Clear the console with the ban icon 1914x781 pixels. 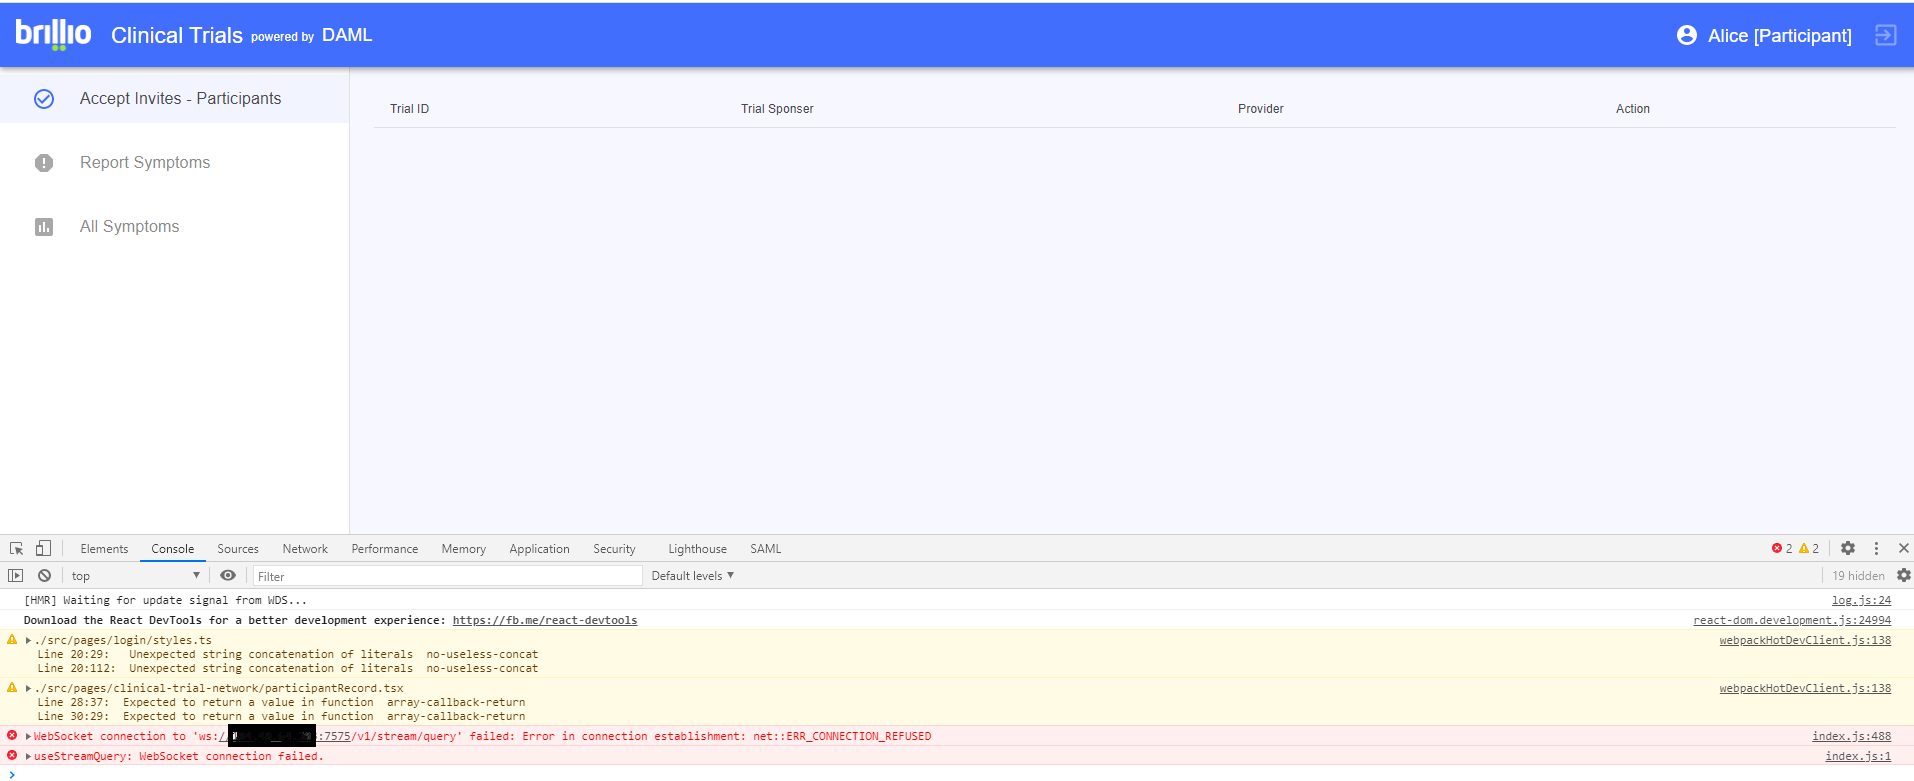(44, 576)
